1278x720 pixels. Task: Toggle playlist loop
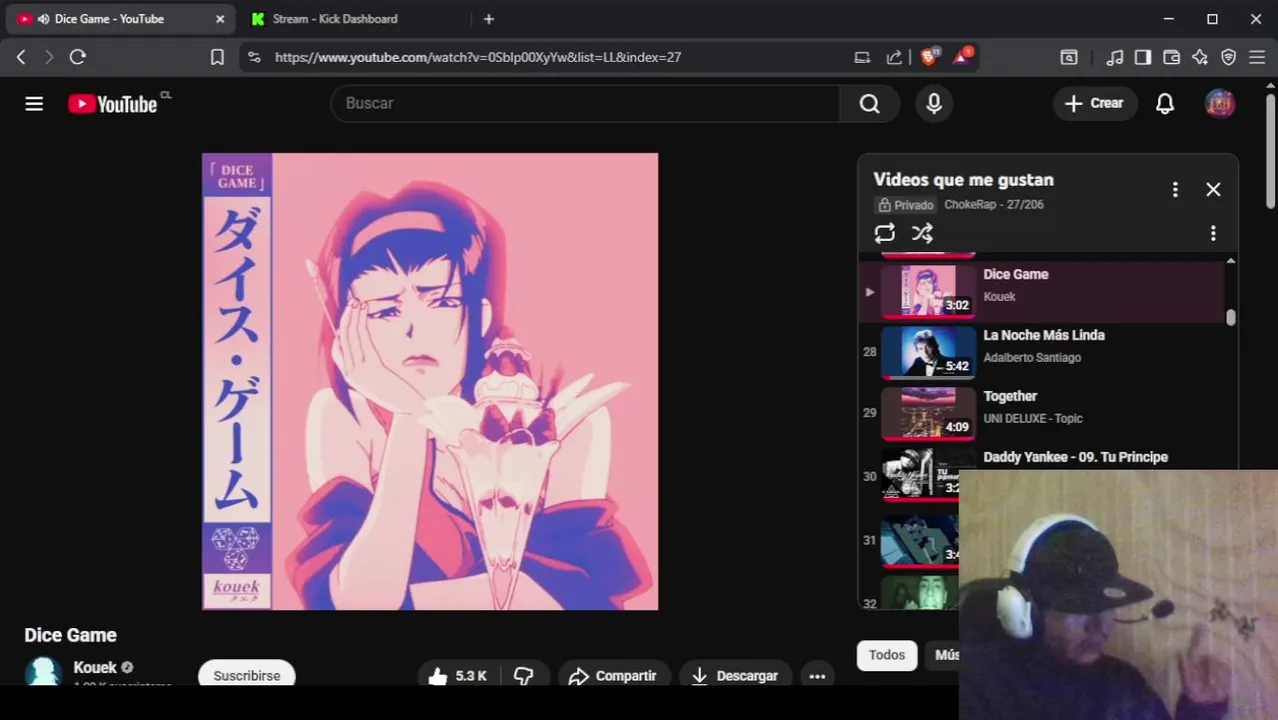pyautogui.click(x=885, y=233)
